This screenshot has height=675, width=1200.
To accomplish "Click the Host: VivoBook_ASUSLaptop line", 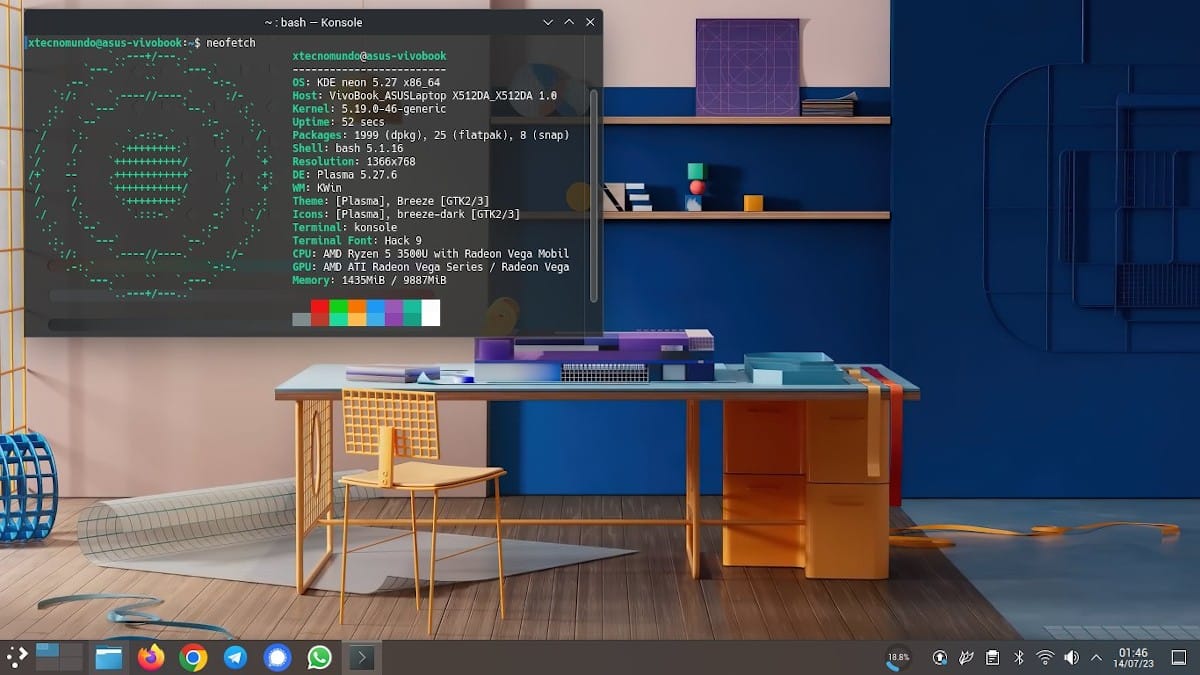I will pos(424,95).
